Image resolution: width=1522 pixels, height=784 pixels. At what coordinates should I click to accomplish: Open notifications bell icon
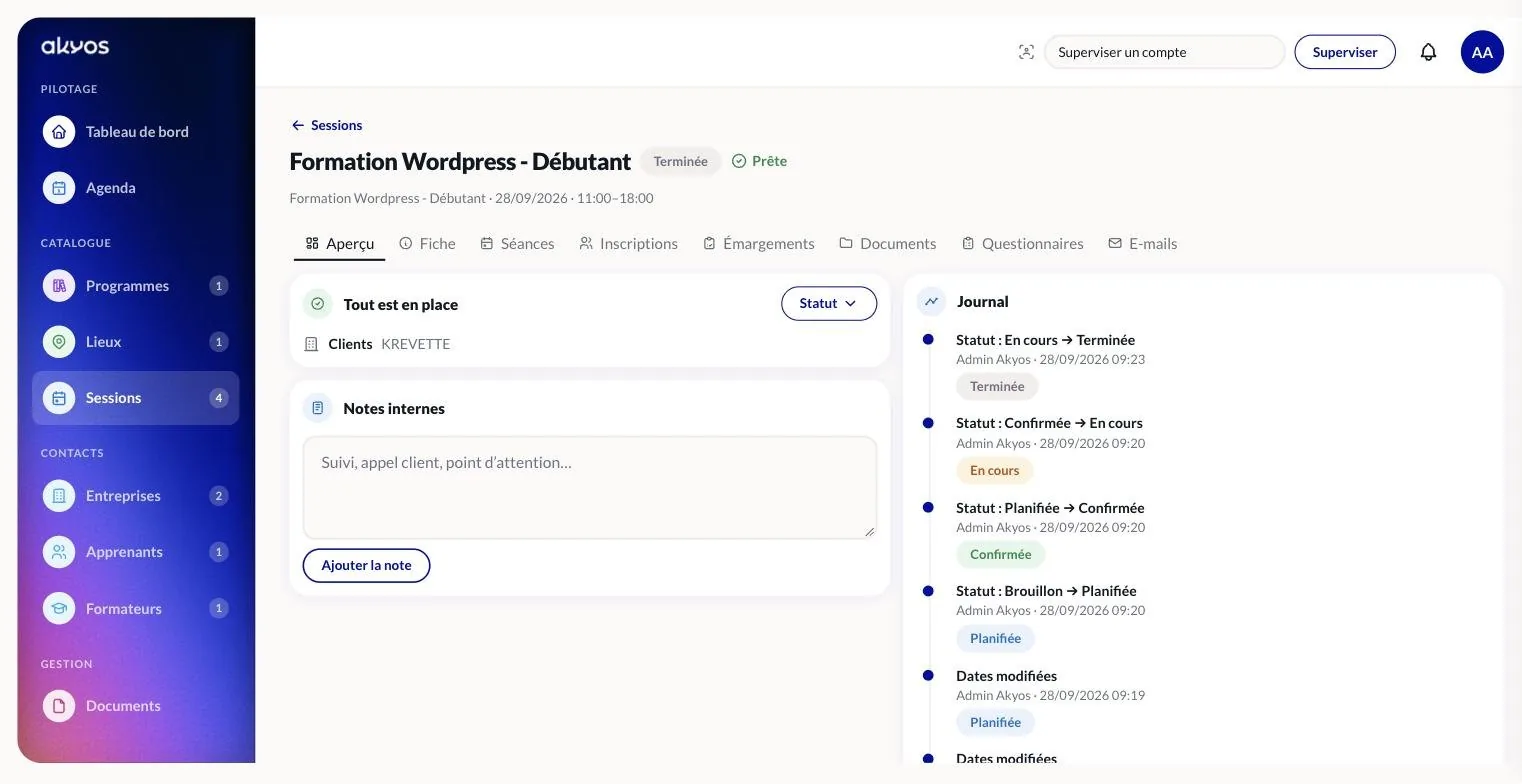1428,52
